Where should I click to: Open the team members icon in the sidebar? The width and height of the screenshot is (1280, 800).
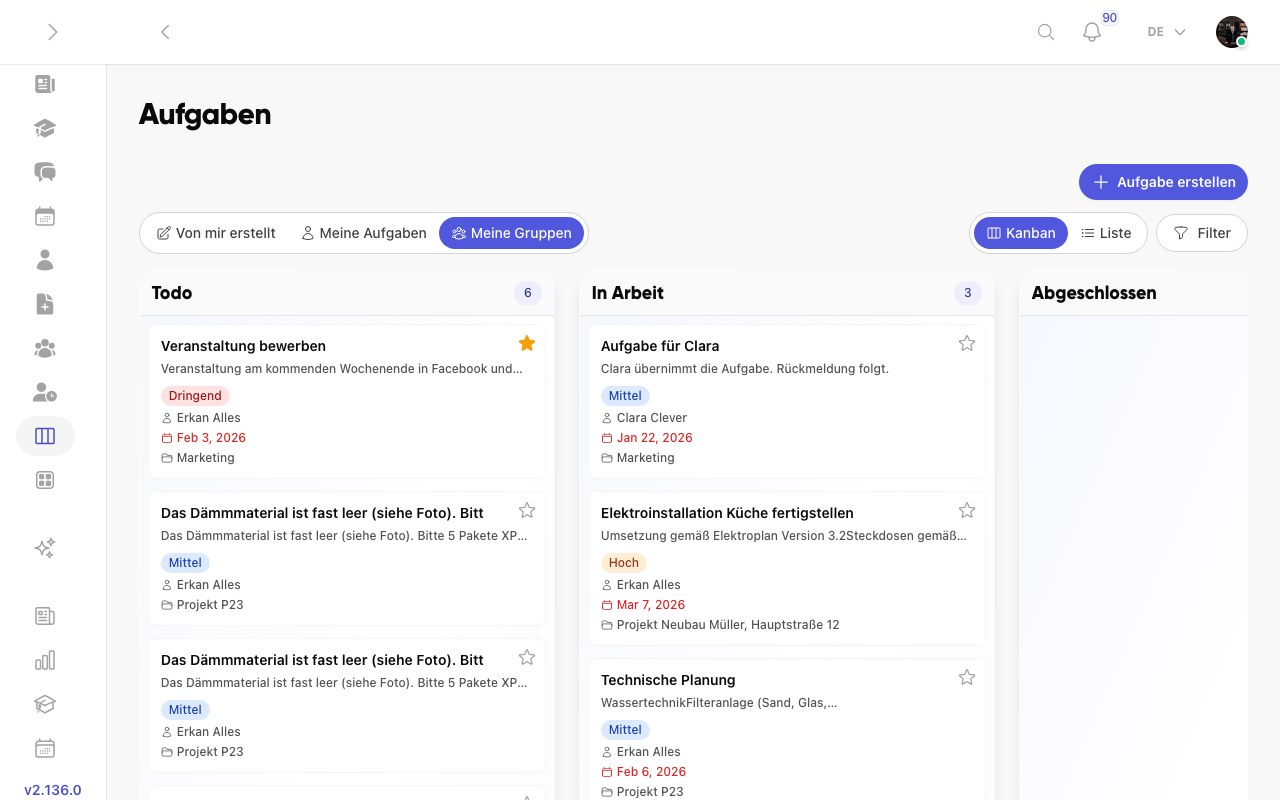coord(44,348)
